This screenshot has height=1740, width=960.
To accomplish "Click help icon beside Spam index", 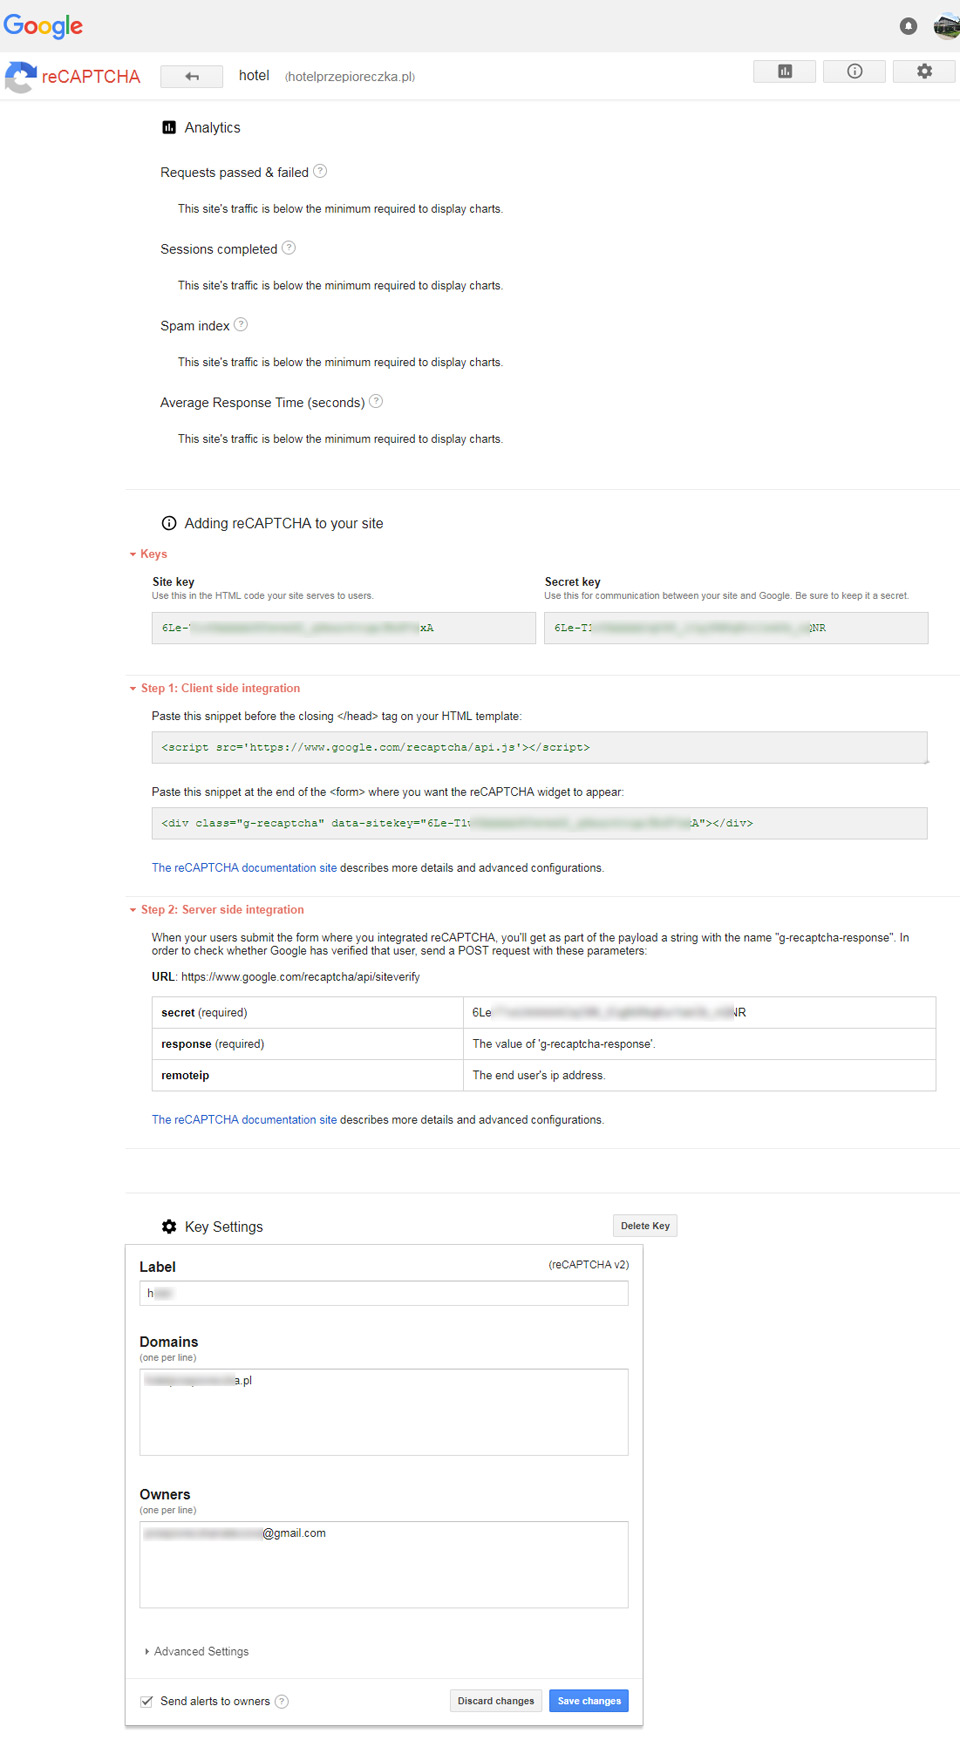I will [241, 324].
